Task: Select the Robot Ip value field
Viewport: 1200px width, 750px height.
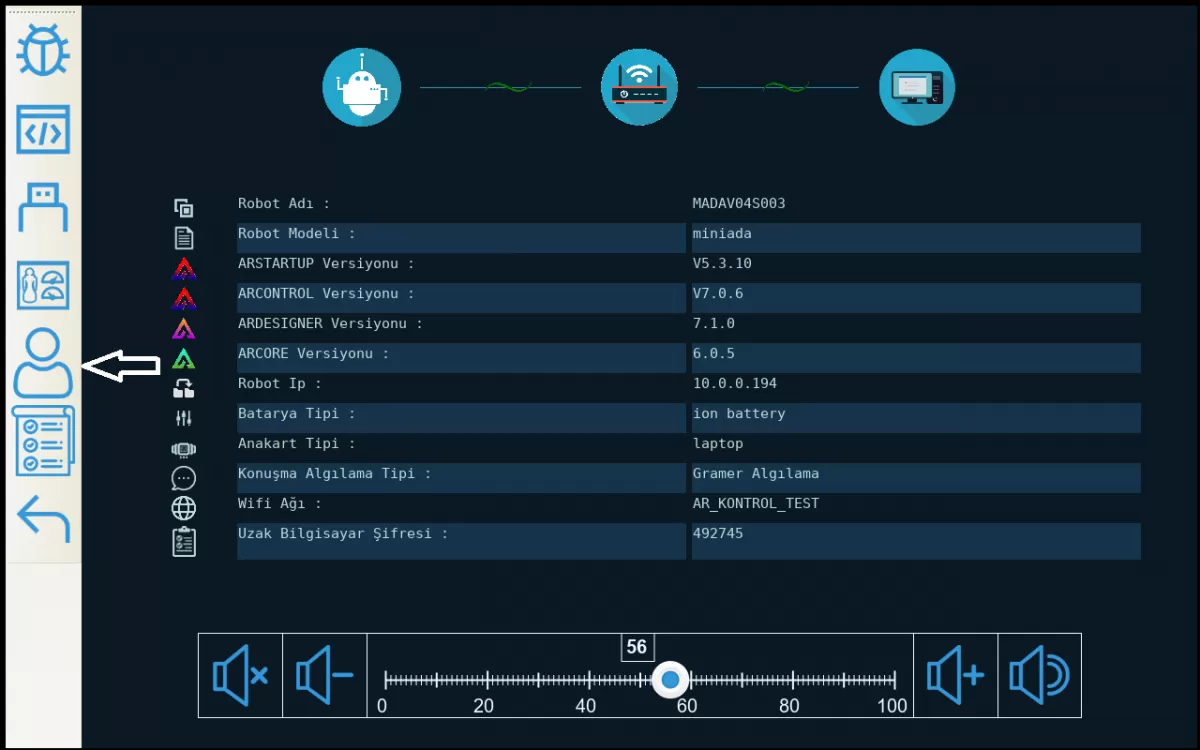Action: point(735,384)
